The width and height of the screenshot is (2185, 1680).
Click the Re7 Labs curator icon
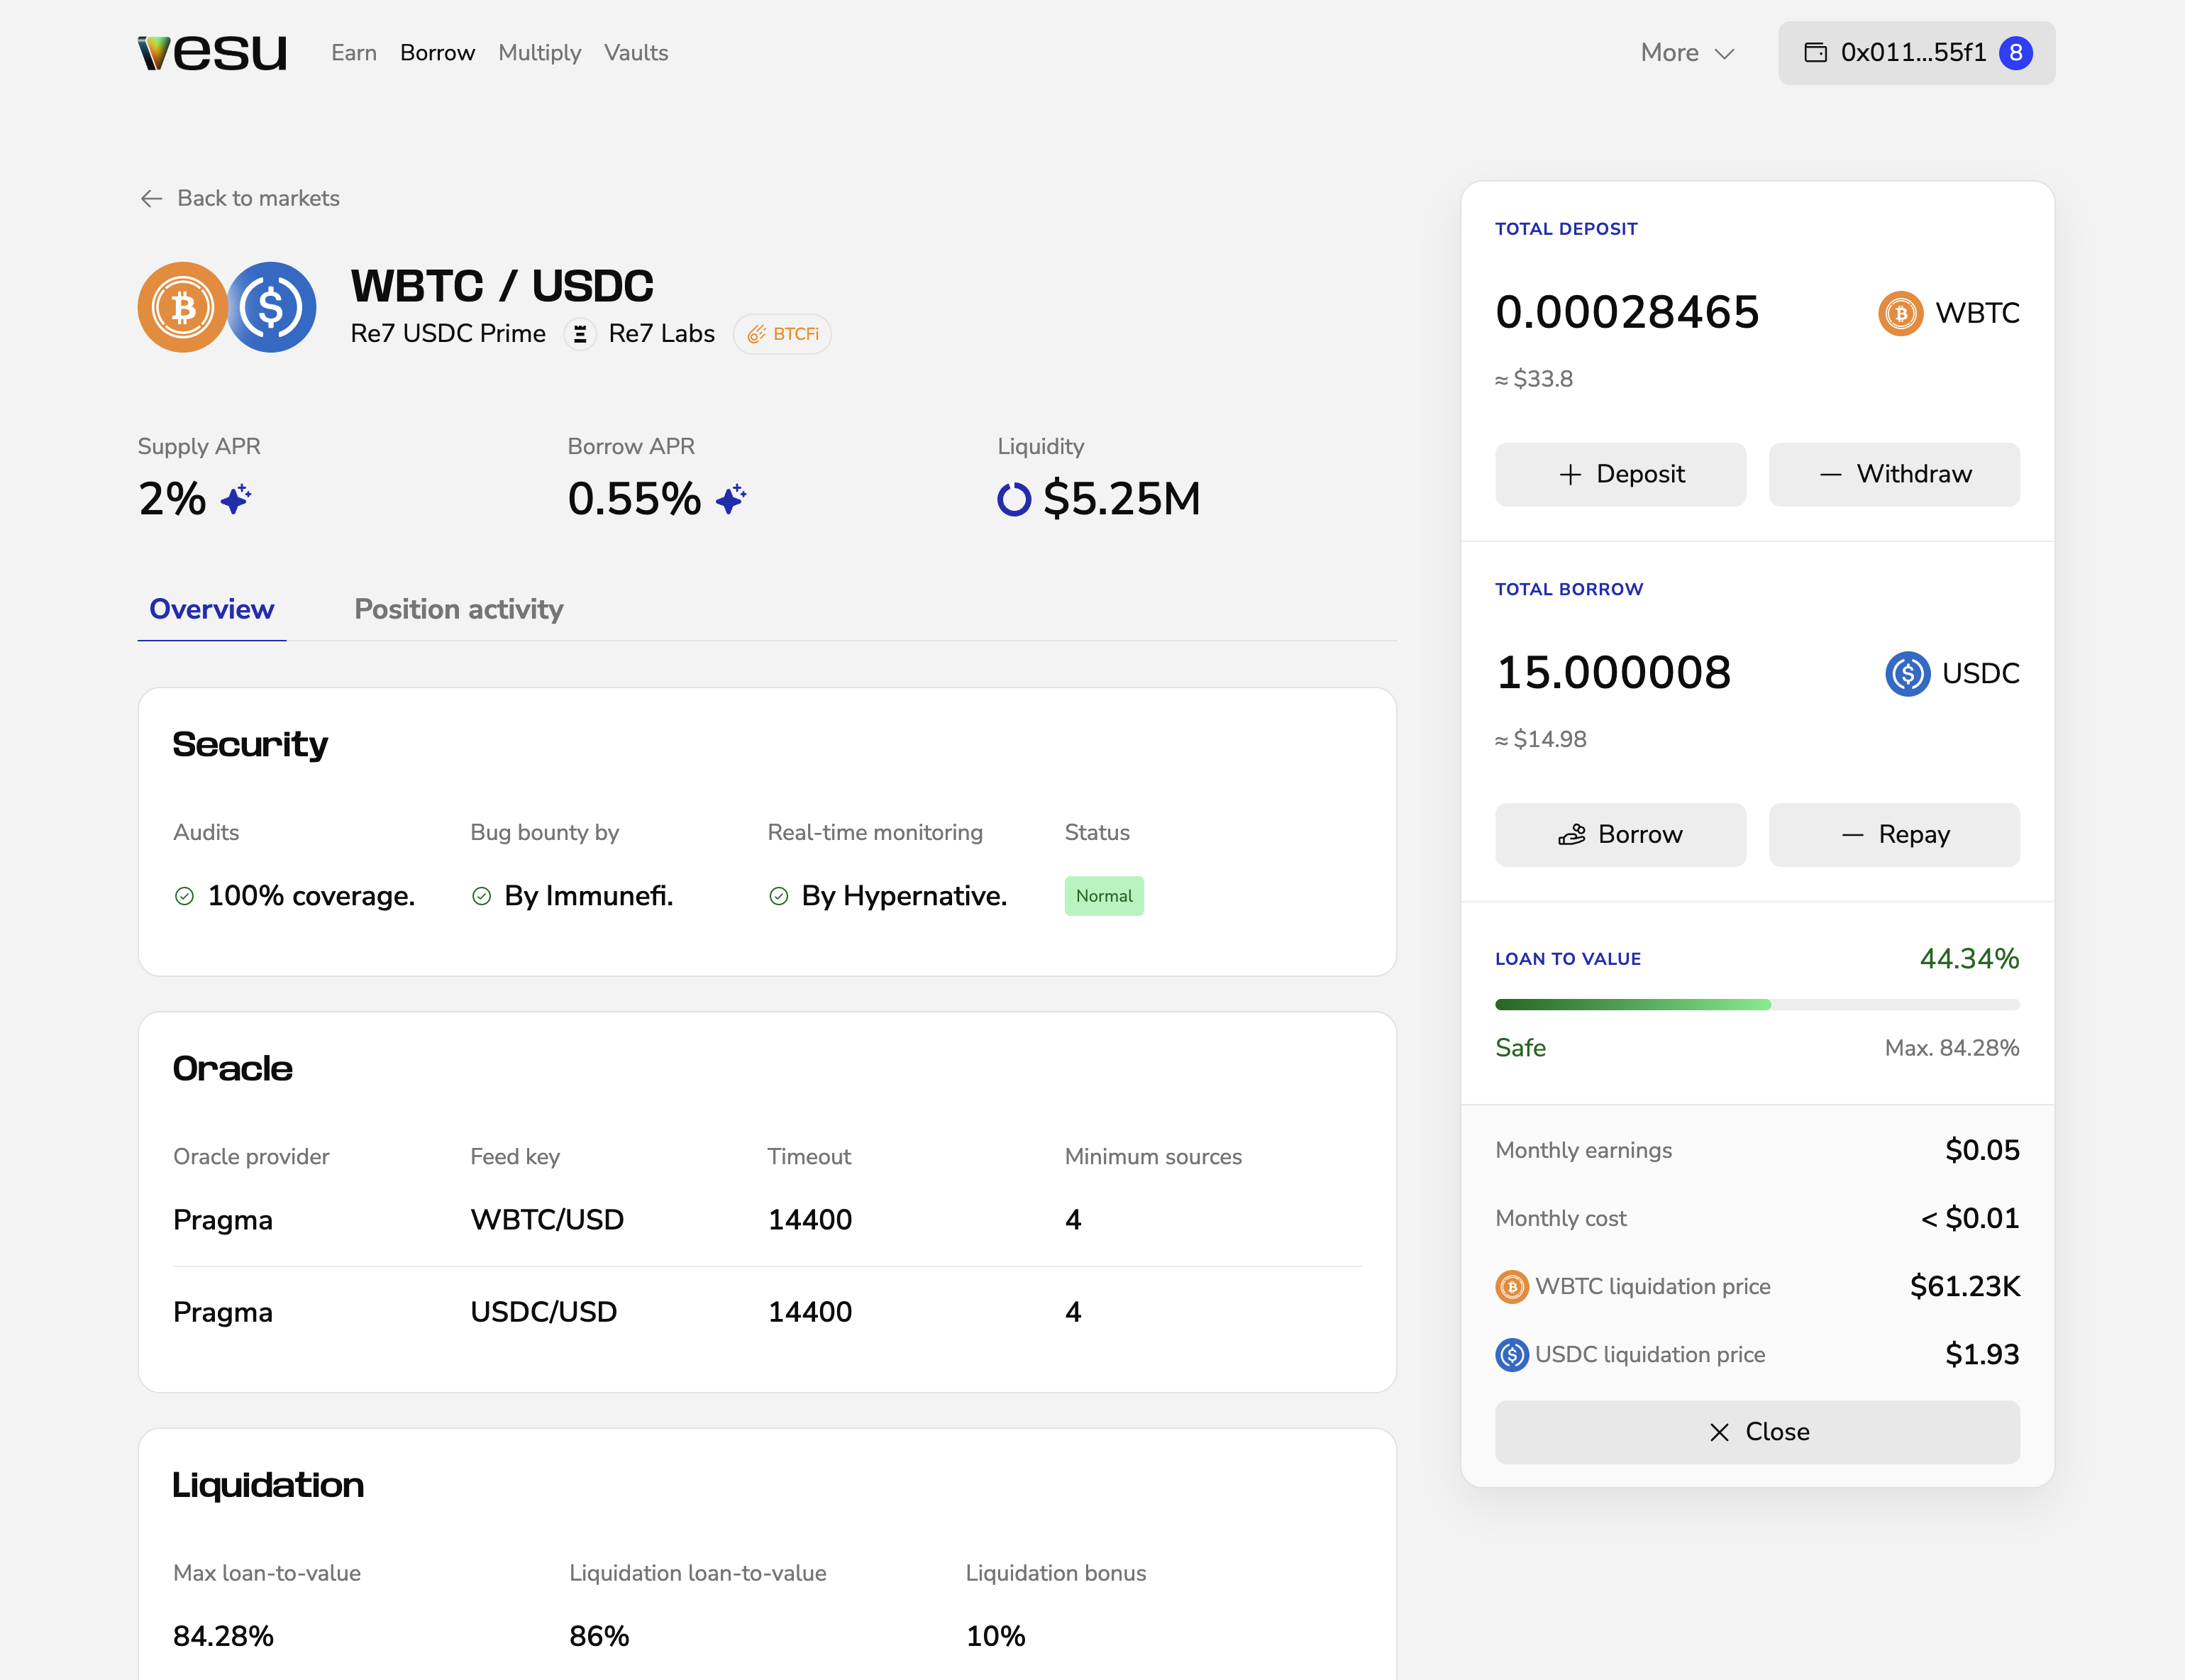tap(579, 334)
